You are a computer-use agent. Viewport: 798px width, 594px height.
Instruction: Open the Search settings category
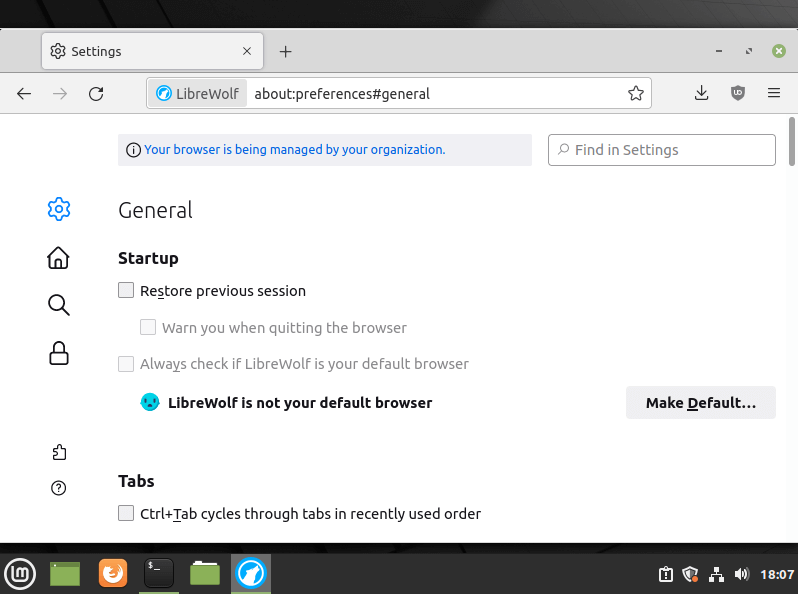[58, 305]
